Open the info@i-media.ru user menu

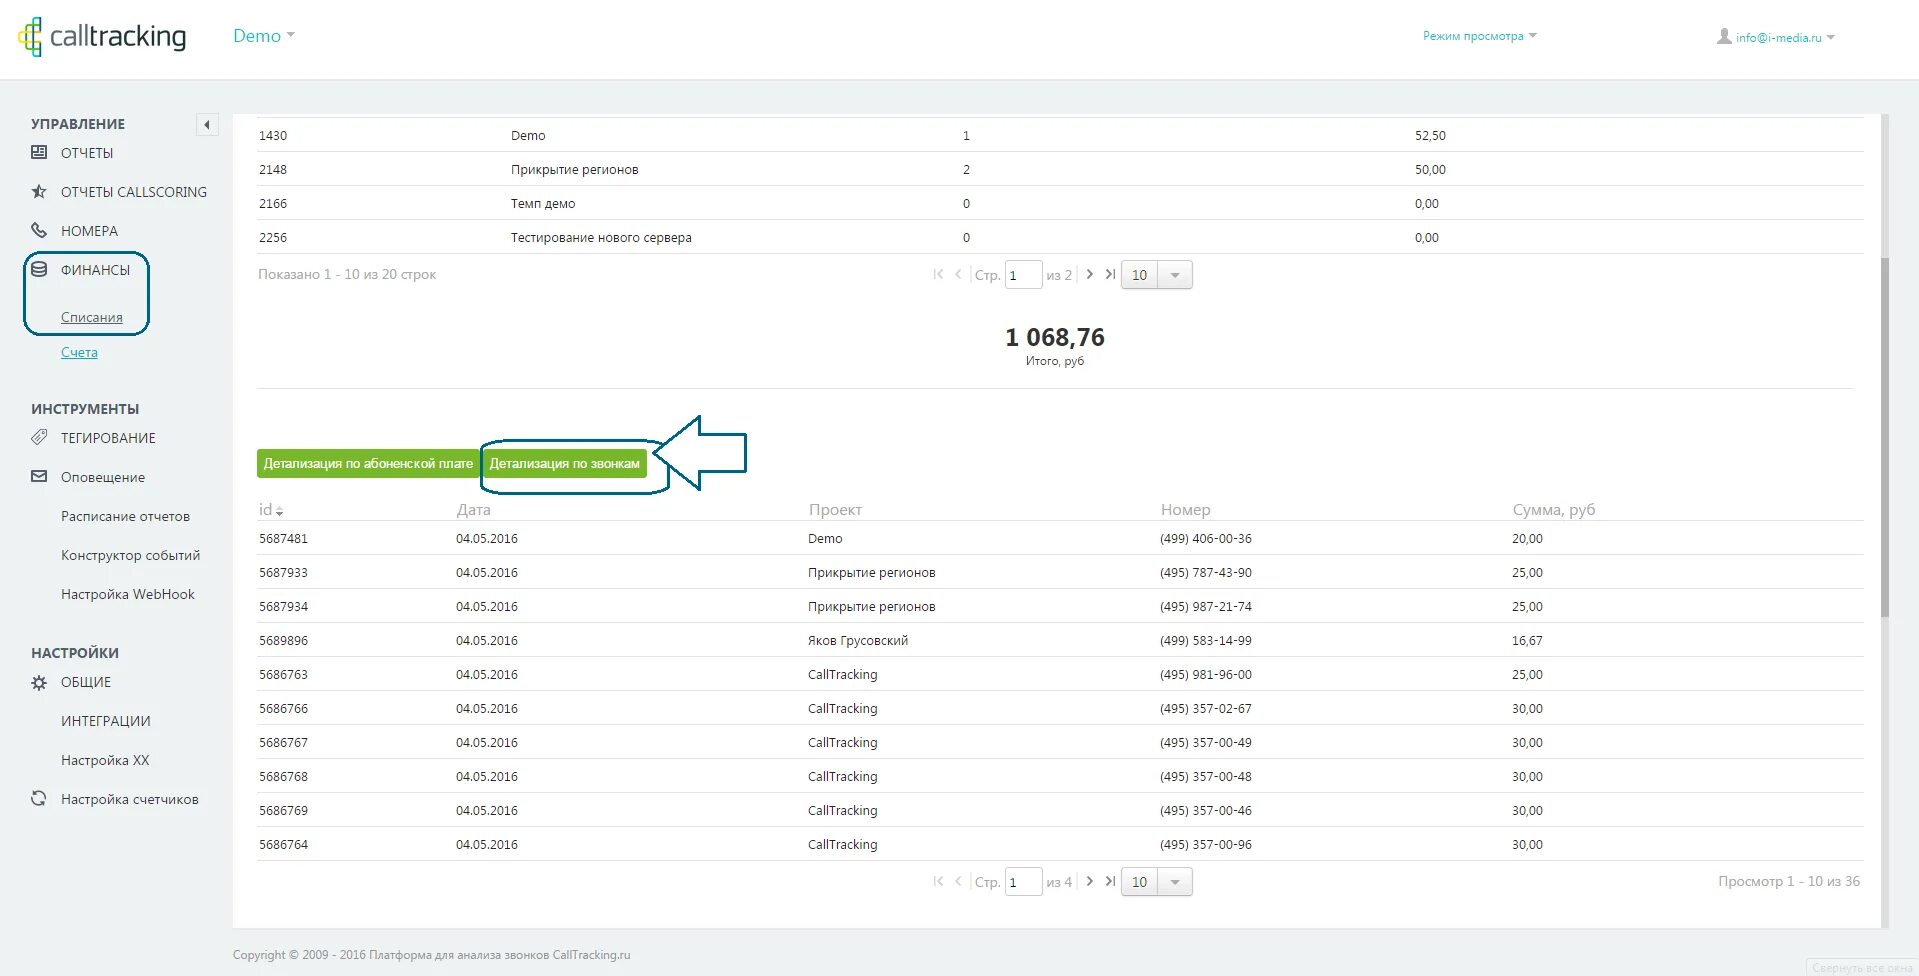click(1785, 38)
